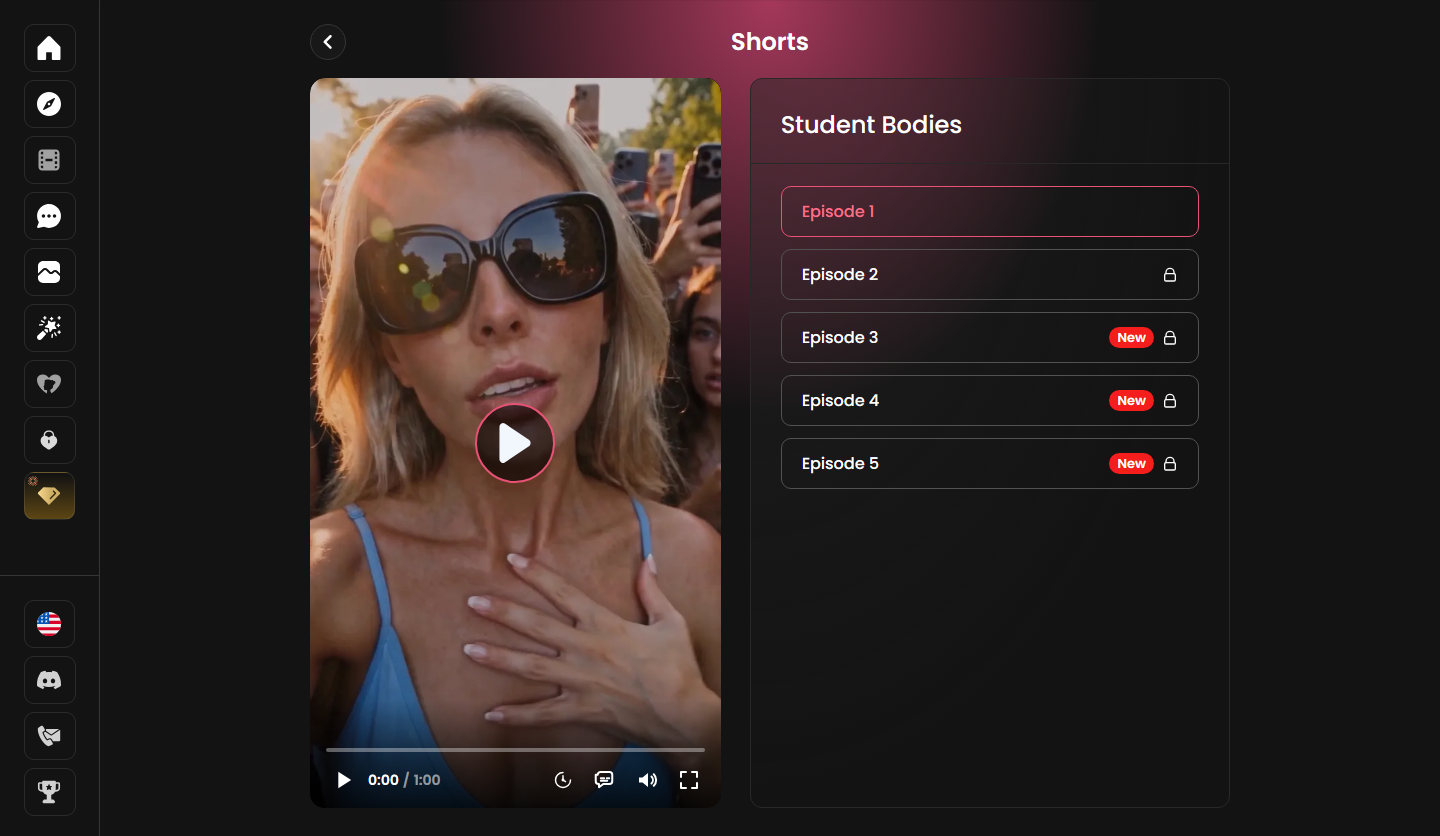The width and height of the screenshot is (1440, 836).
Task: Open the Home icon in sidebar
Action: point(49,48)
